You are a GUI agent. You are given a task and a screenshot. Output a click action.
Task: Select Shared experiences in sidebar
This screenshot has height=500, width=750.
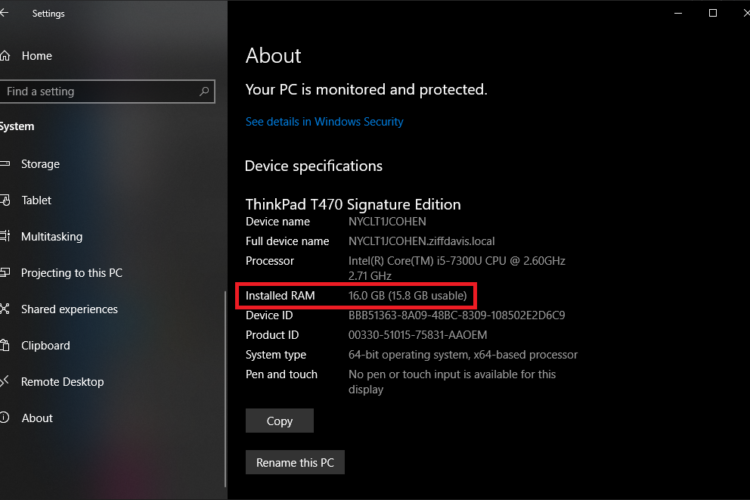click(69, 309)
